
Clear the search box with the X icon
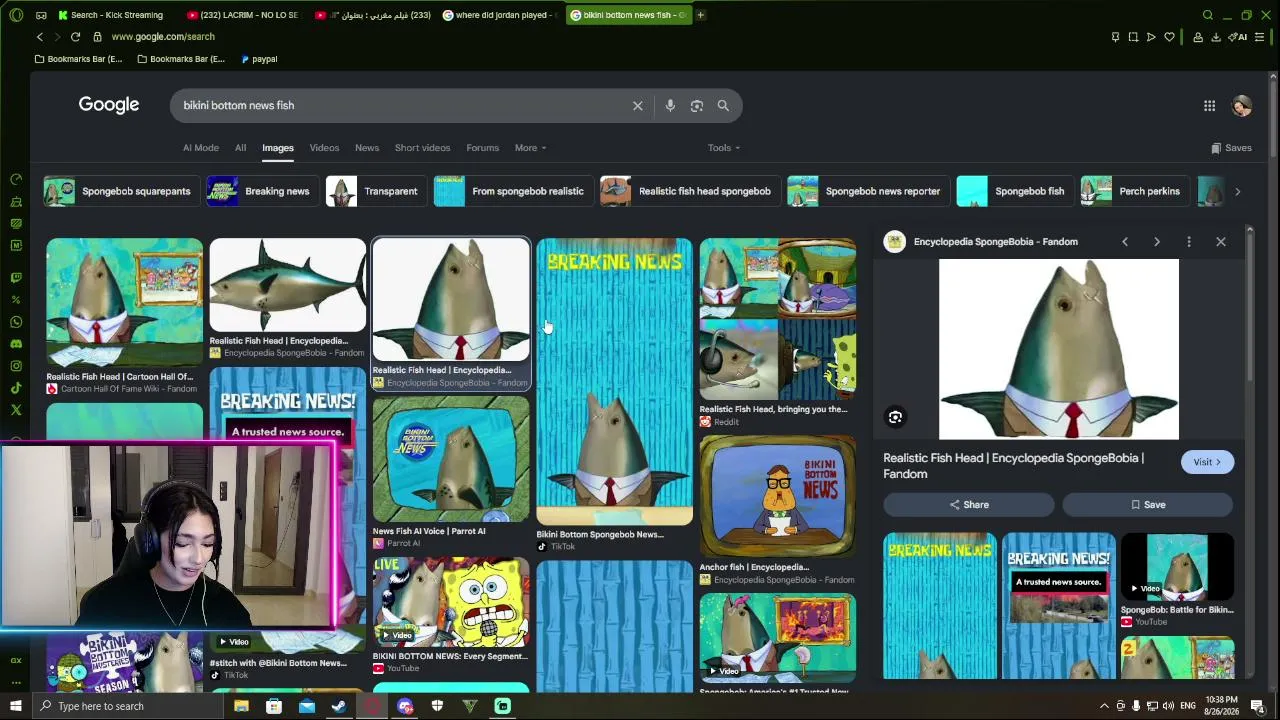[x=637, y=106]
